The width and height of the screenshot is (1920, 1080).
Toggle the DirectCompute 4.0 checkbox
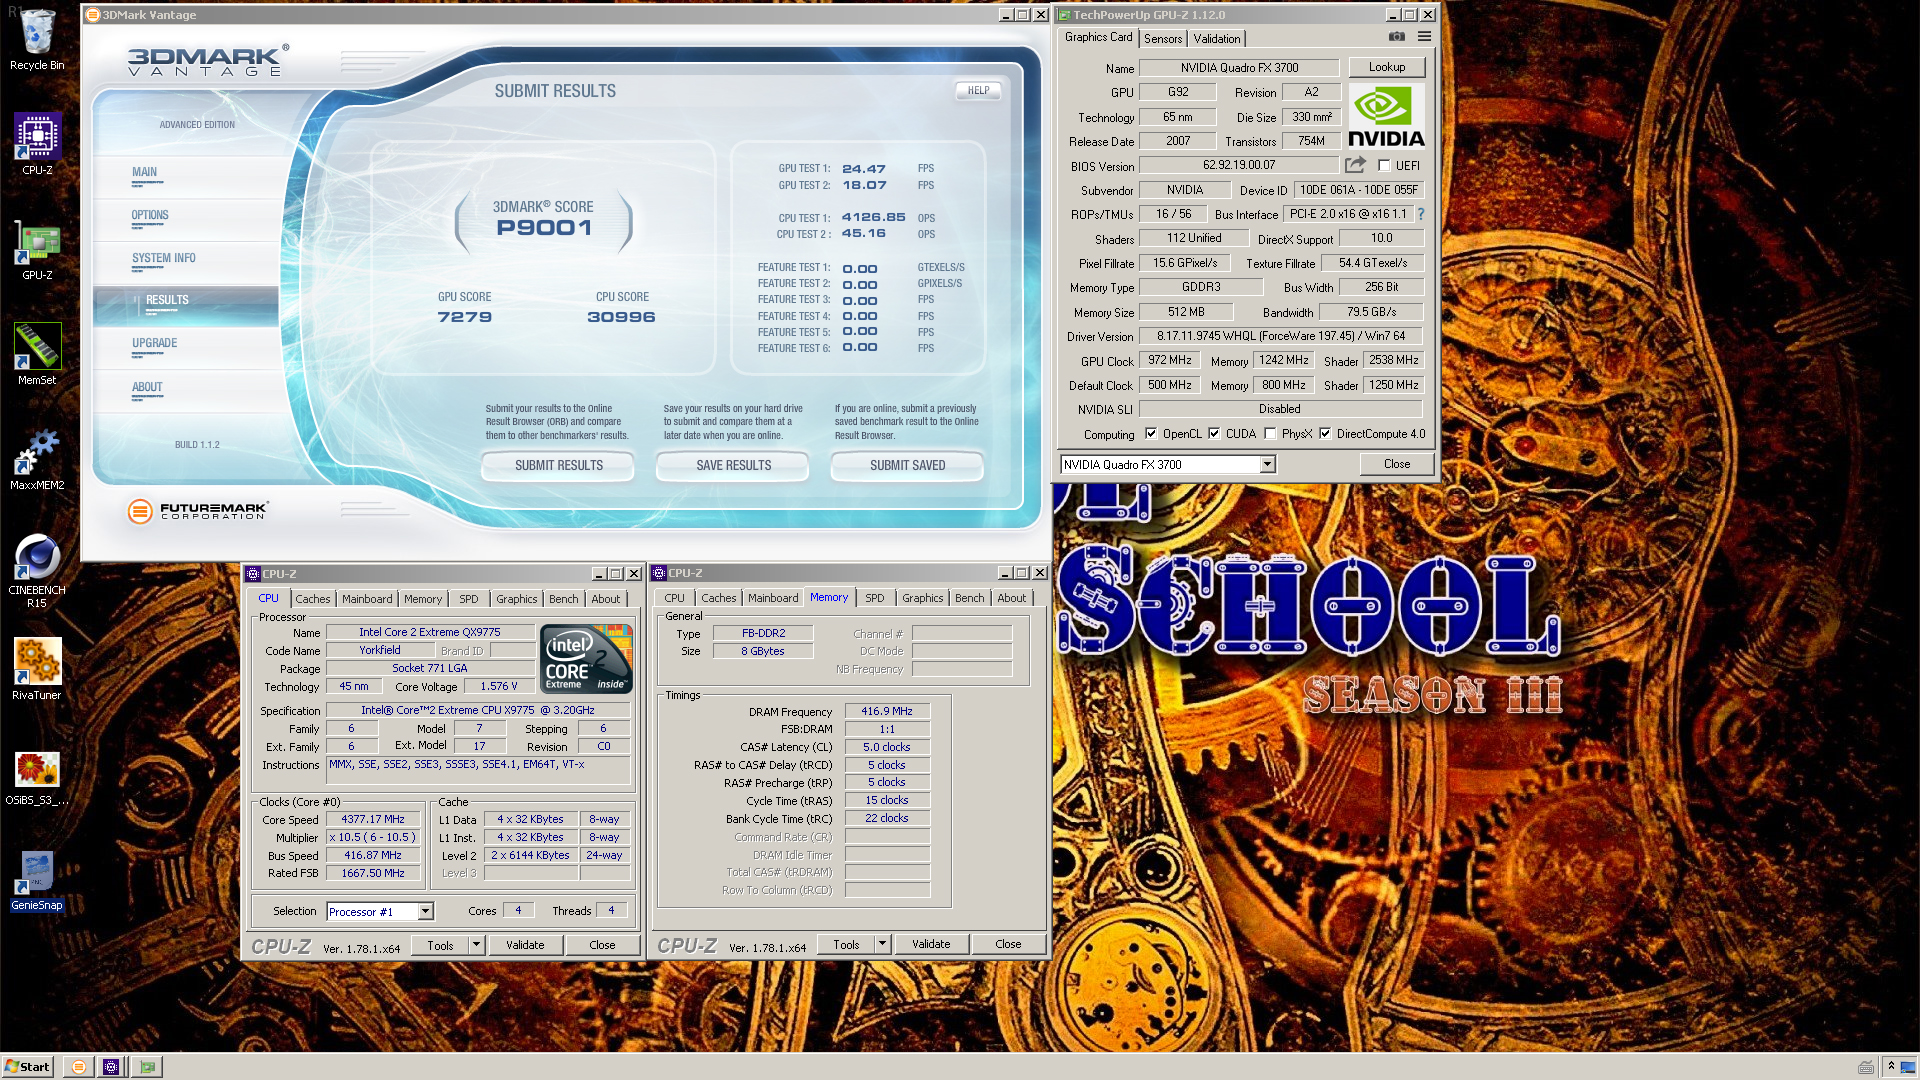tap(1325, 434)
